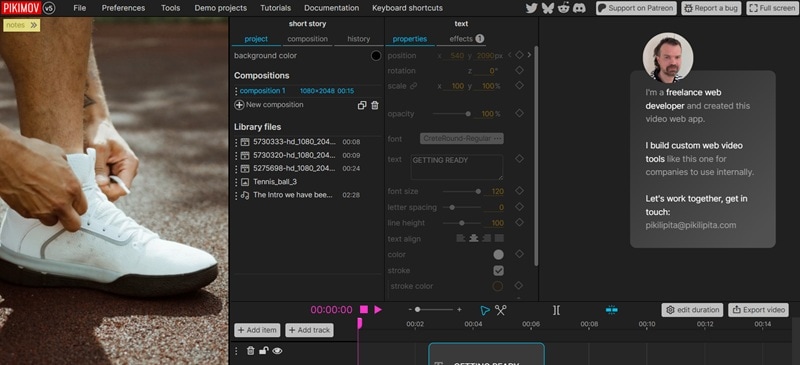This screenshot has width=800, height=365.
Task: Add keyframe for color property
Action: [x=519, y=254]
